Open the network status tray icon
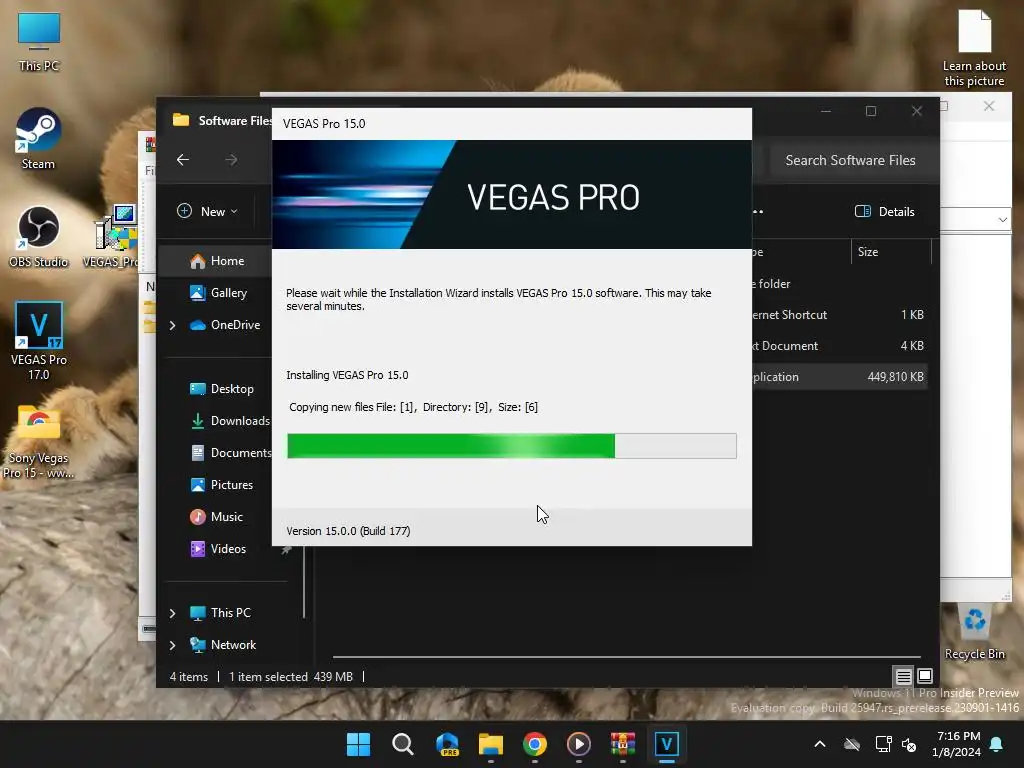This screenshot has width=1024, height=768. (x=883, y=744)
